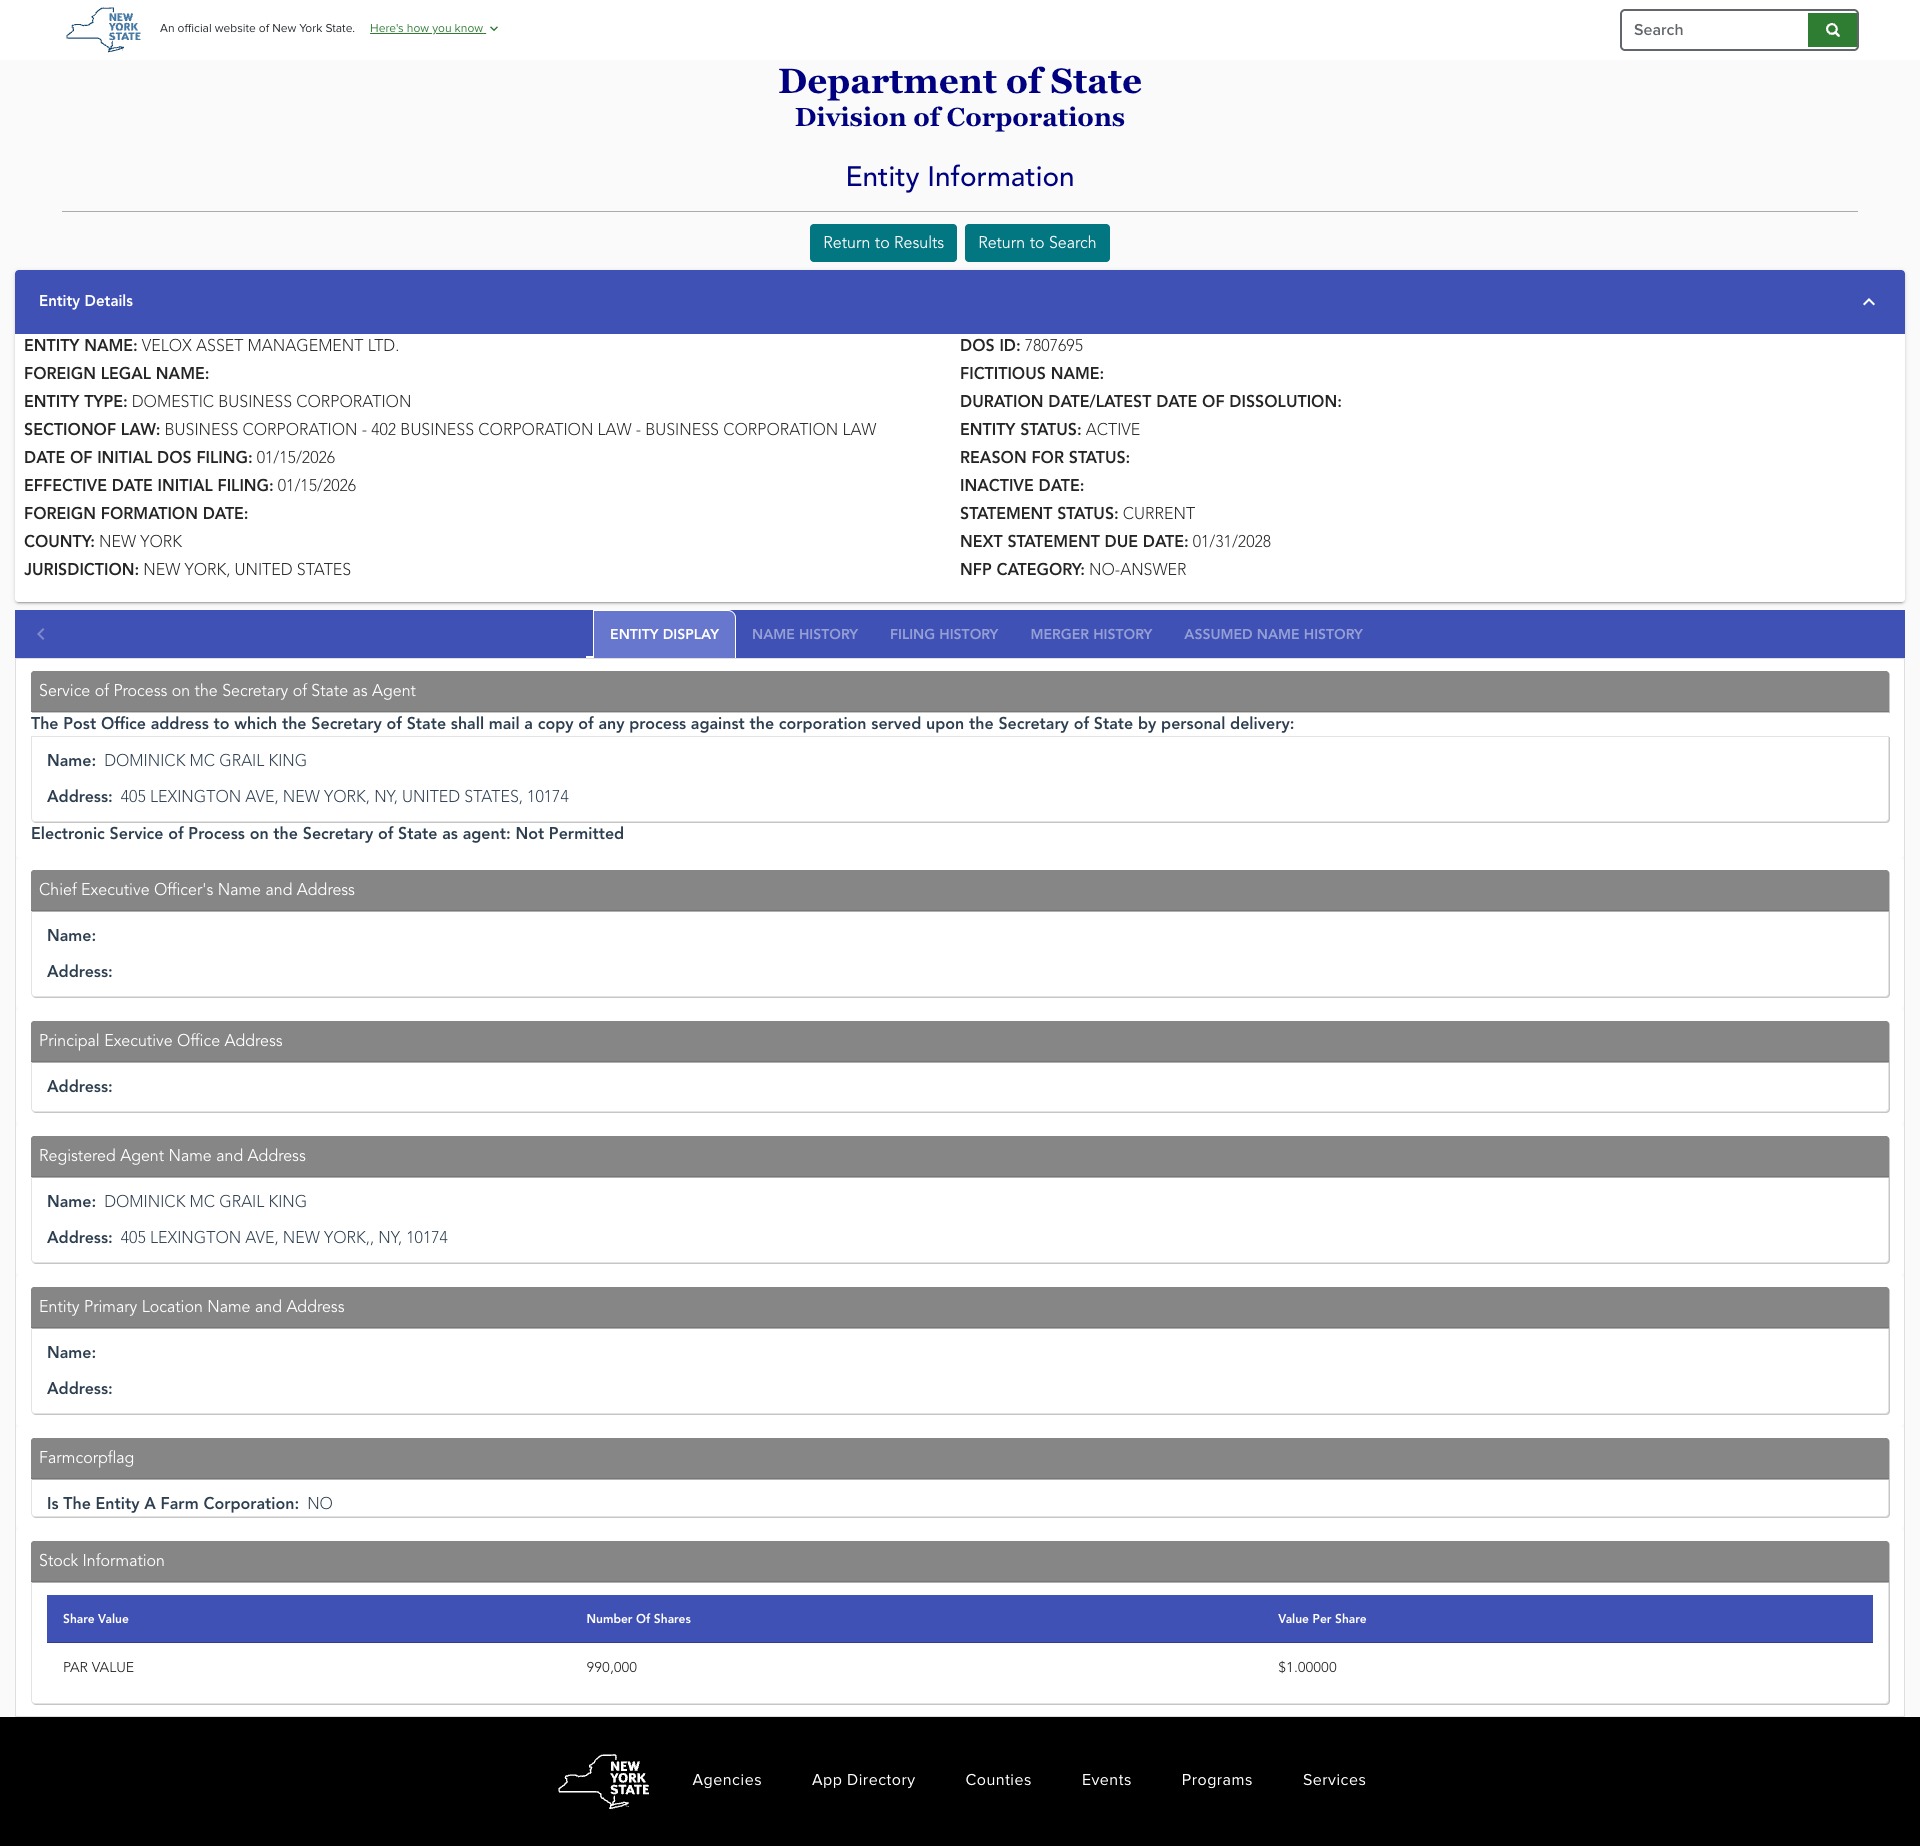Viewport: 1920px width, 1846px height.
Task: Click the green search magnifier button
Action: (x=1832, y=30)
